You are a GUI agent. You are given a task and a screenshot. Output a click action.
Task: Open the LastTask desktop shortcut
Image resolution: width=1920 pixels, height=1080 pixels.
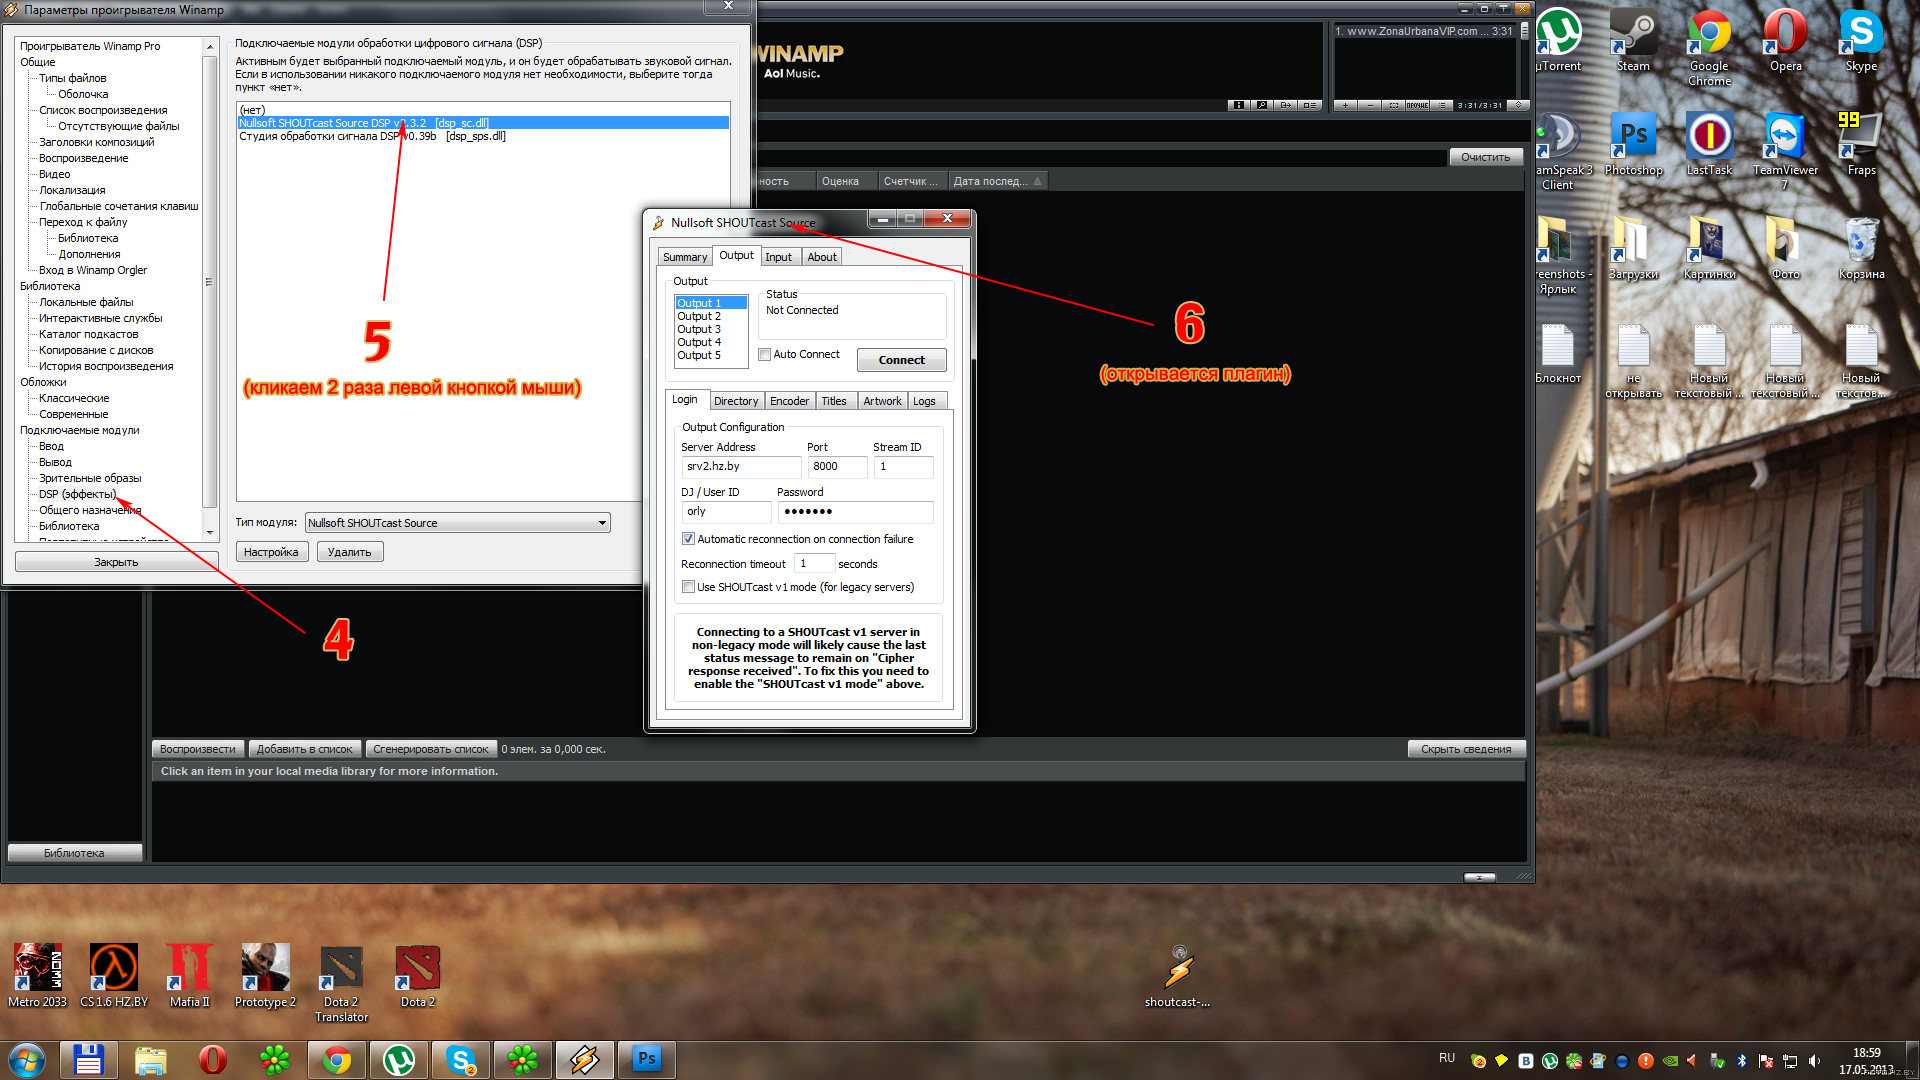(x=1709, y=145)
